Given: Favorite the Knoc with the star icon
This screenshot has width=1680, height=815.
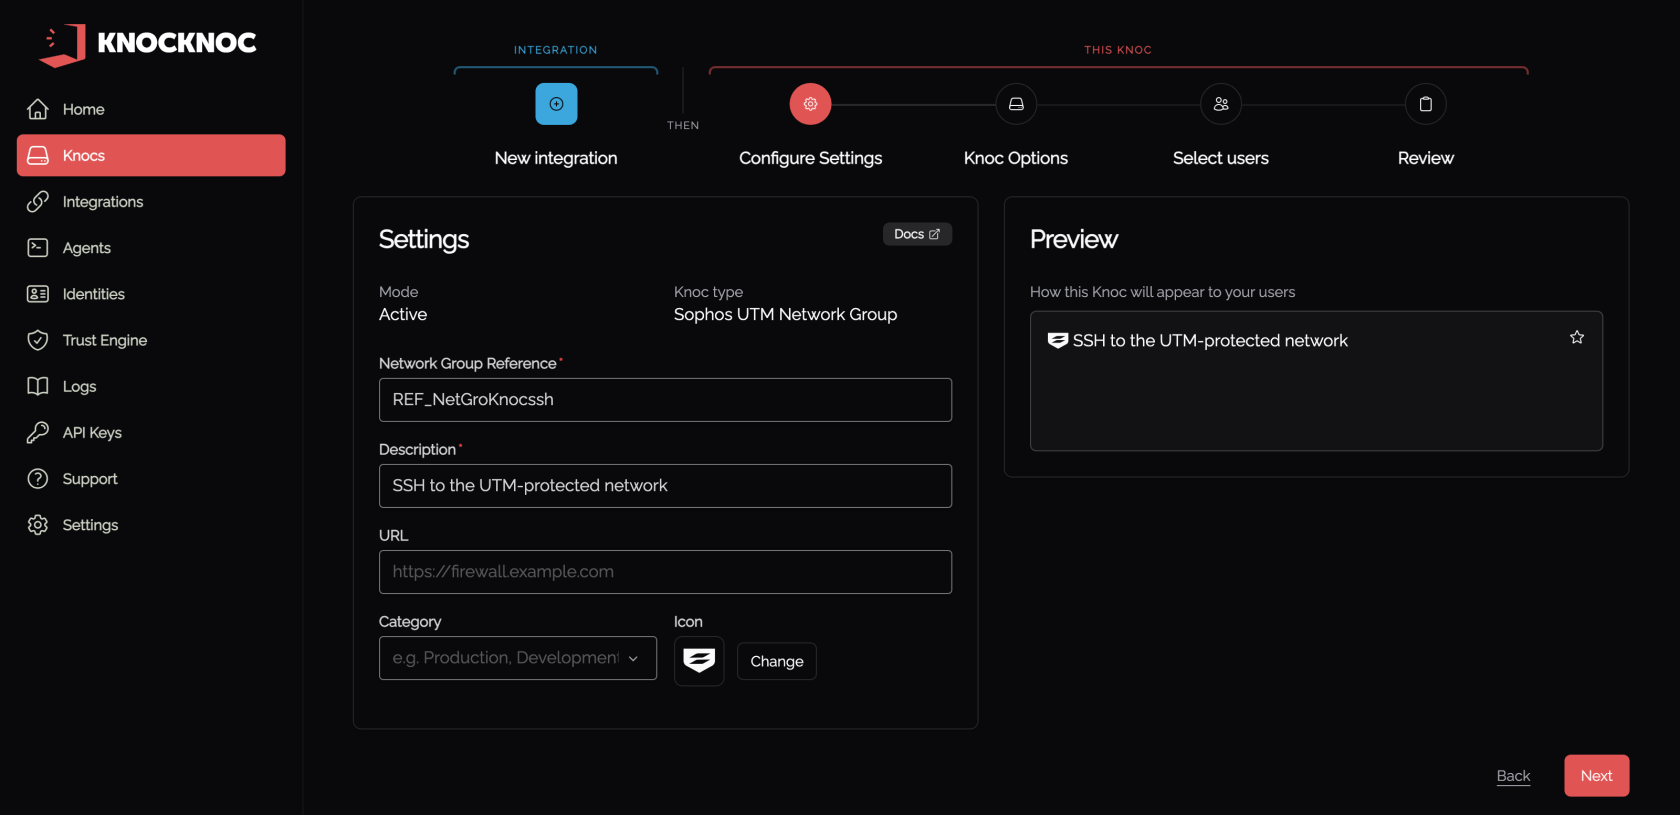Looking at the screenshot, I should pyautogui.click(x=1577, y=338).
